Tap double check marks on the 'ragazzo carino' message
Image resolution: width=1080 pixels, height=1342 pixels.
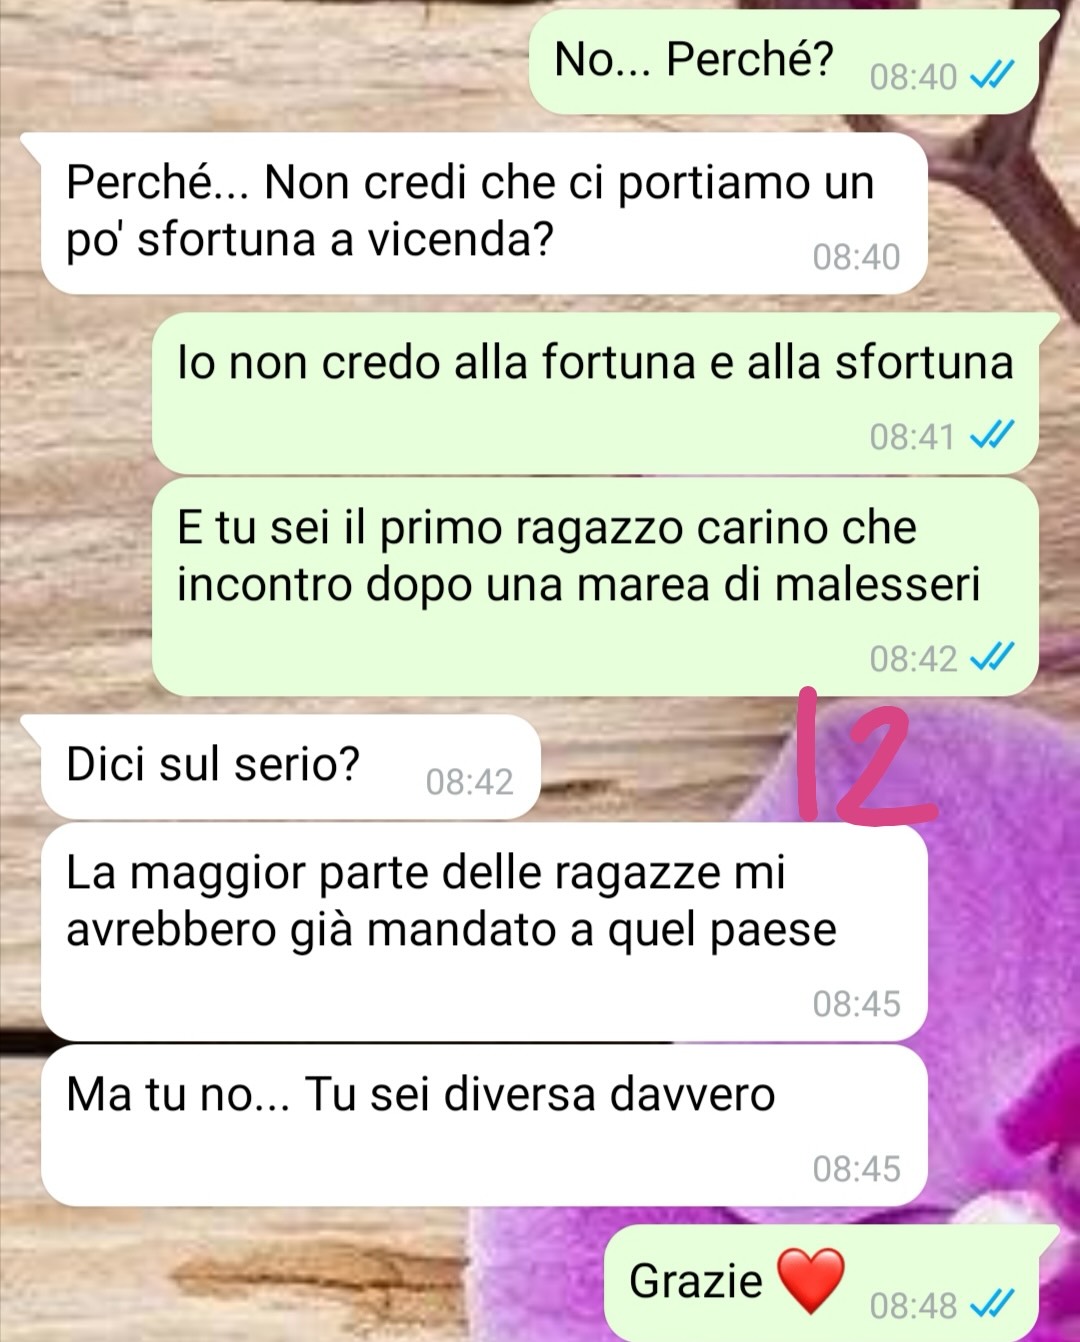point(993,658)
